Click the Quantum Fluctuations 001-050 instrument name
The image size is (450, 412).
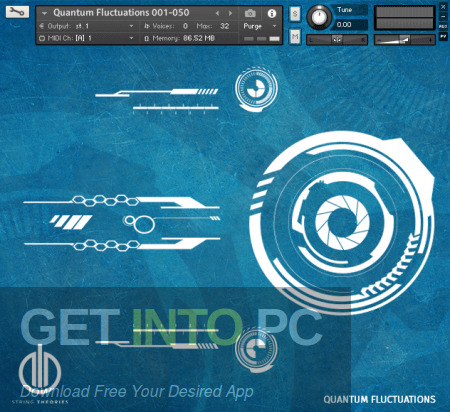[x=121, y=13]
